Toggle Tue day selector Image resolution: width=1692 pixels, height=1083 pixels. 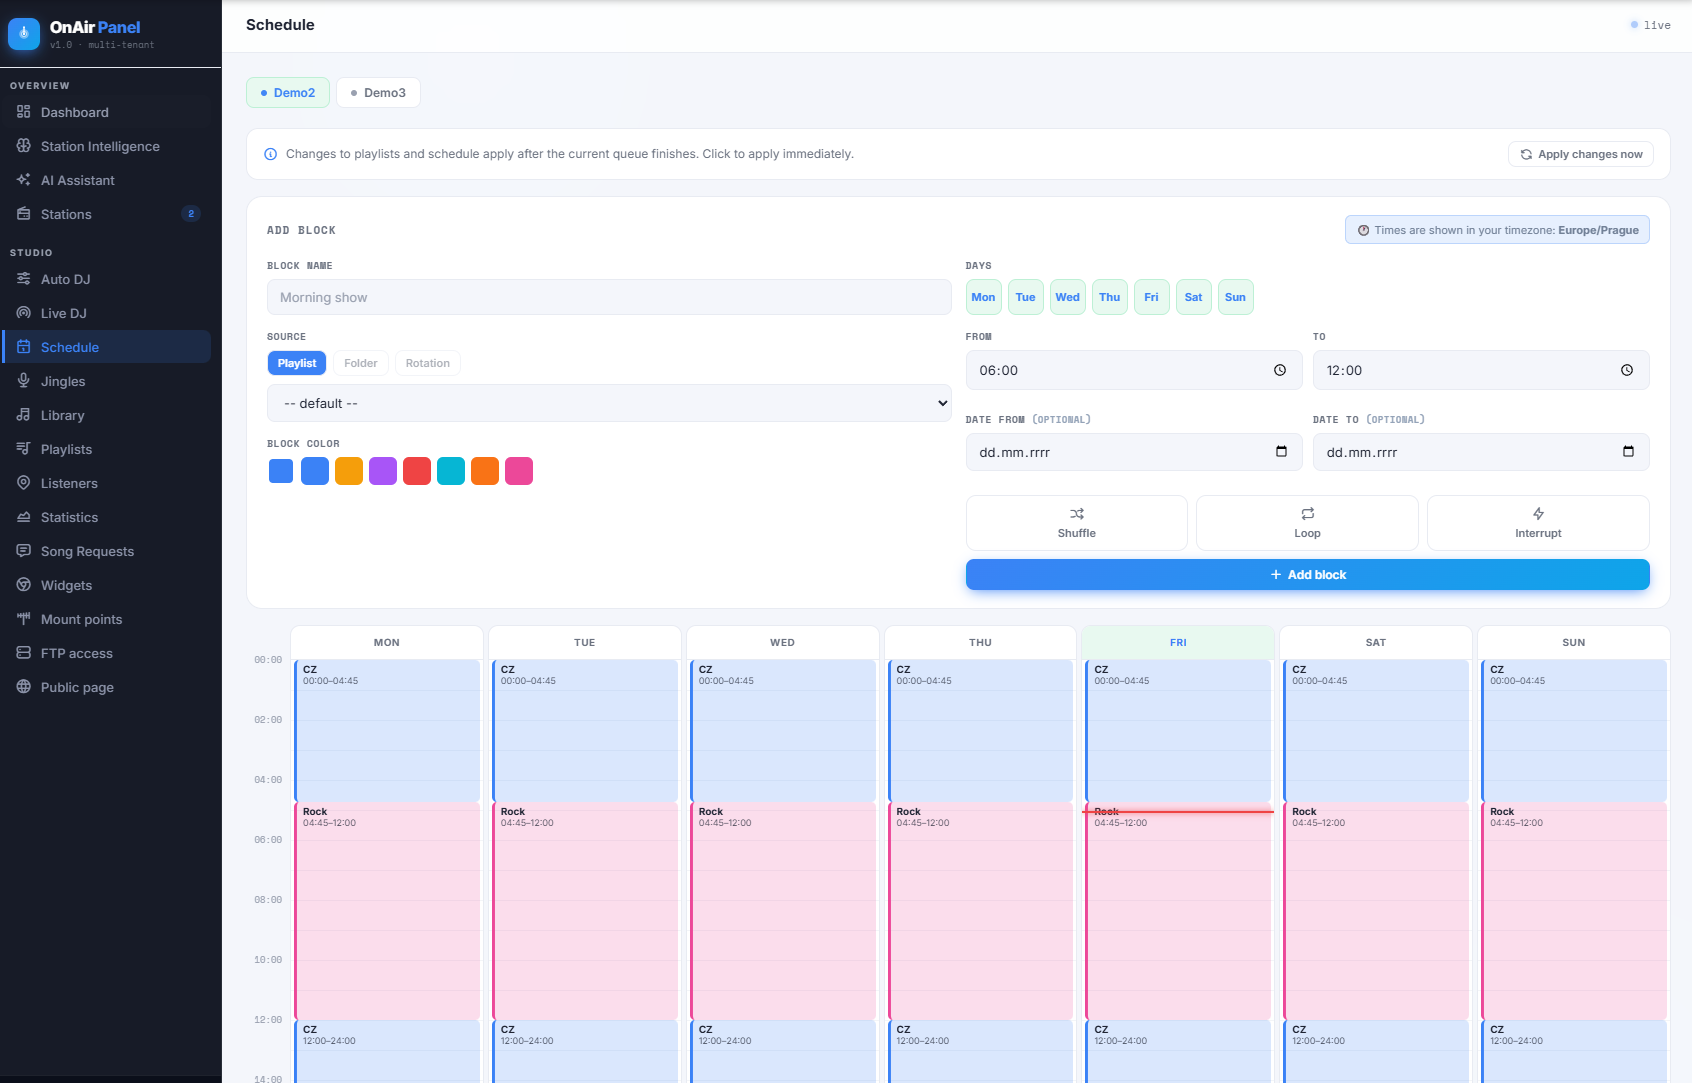pyautogui.click(x=1026, y=297)
